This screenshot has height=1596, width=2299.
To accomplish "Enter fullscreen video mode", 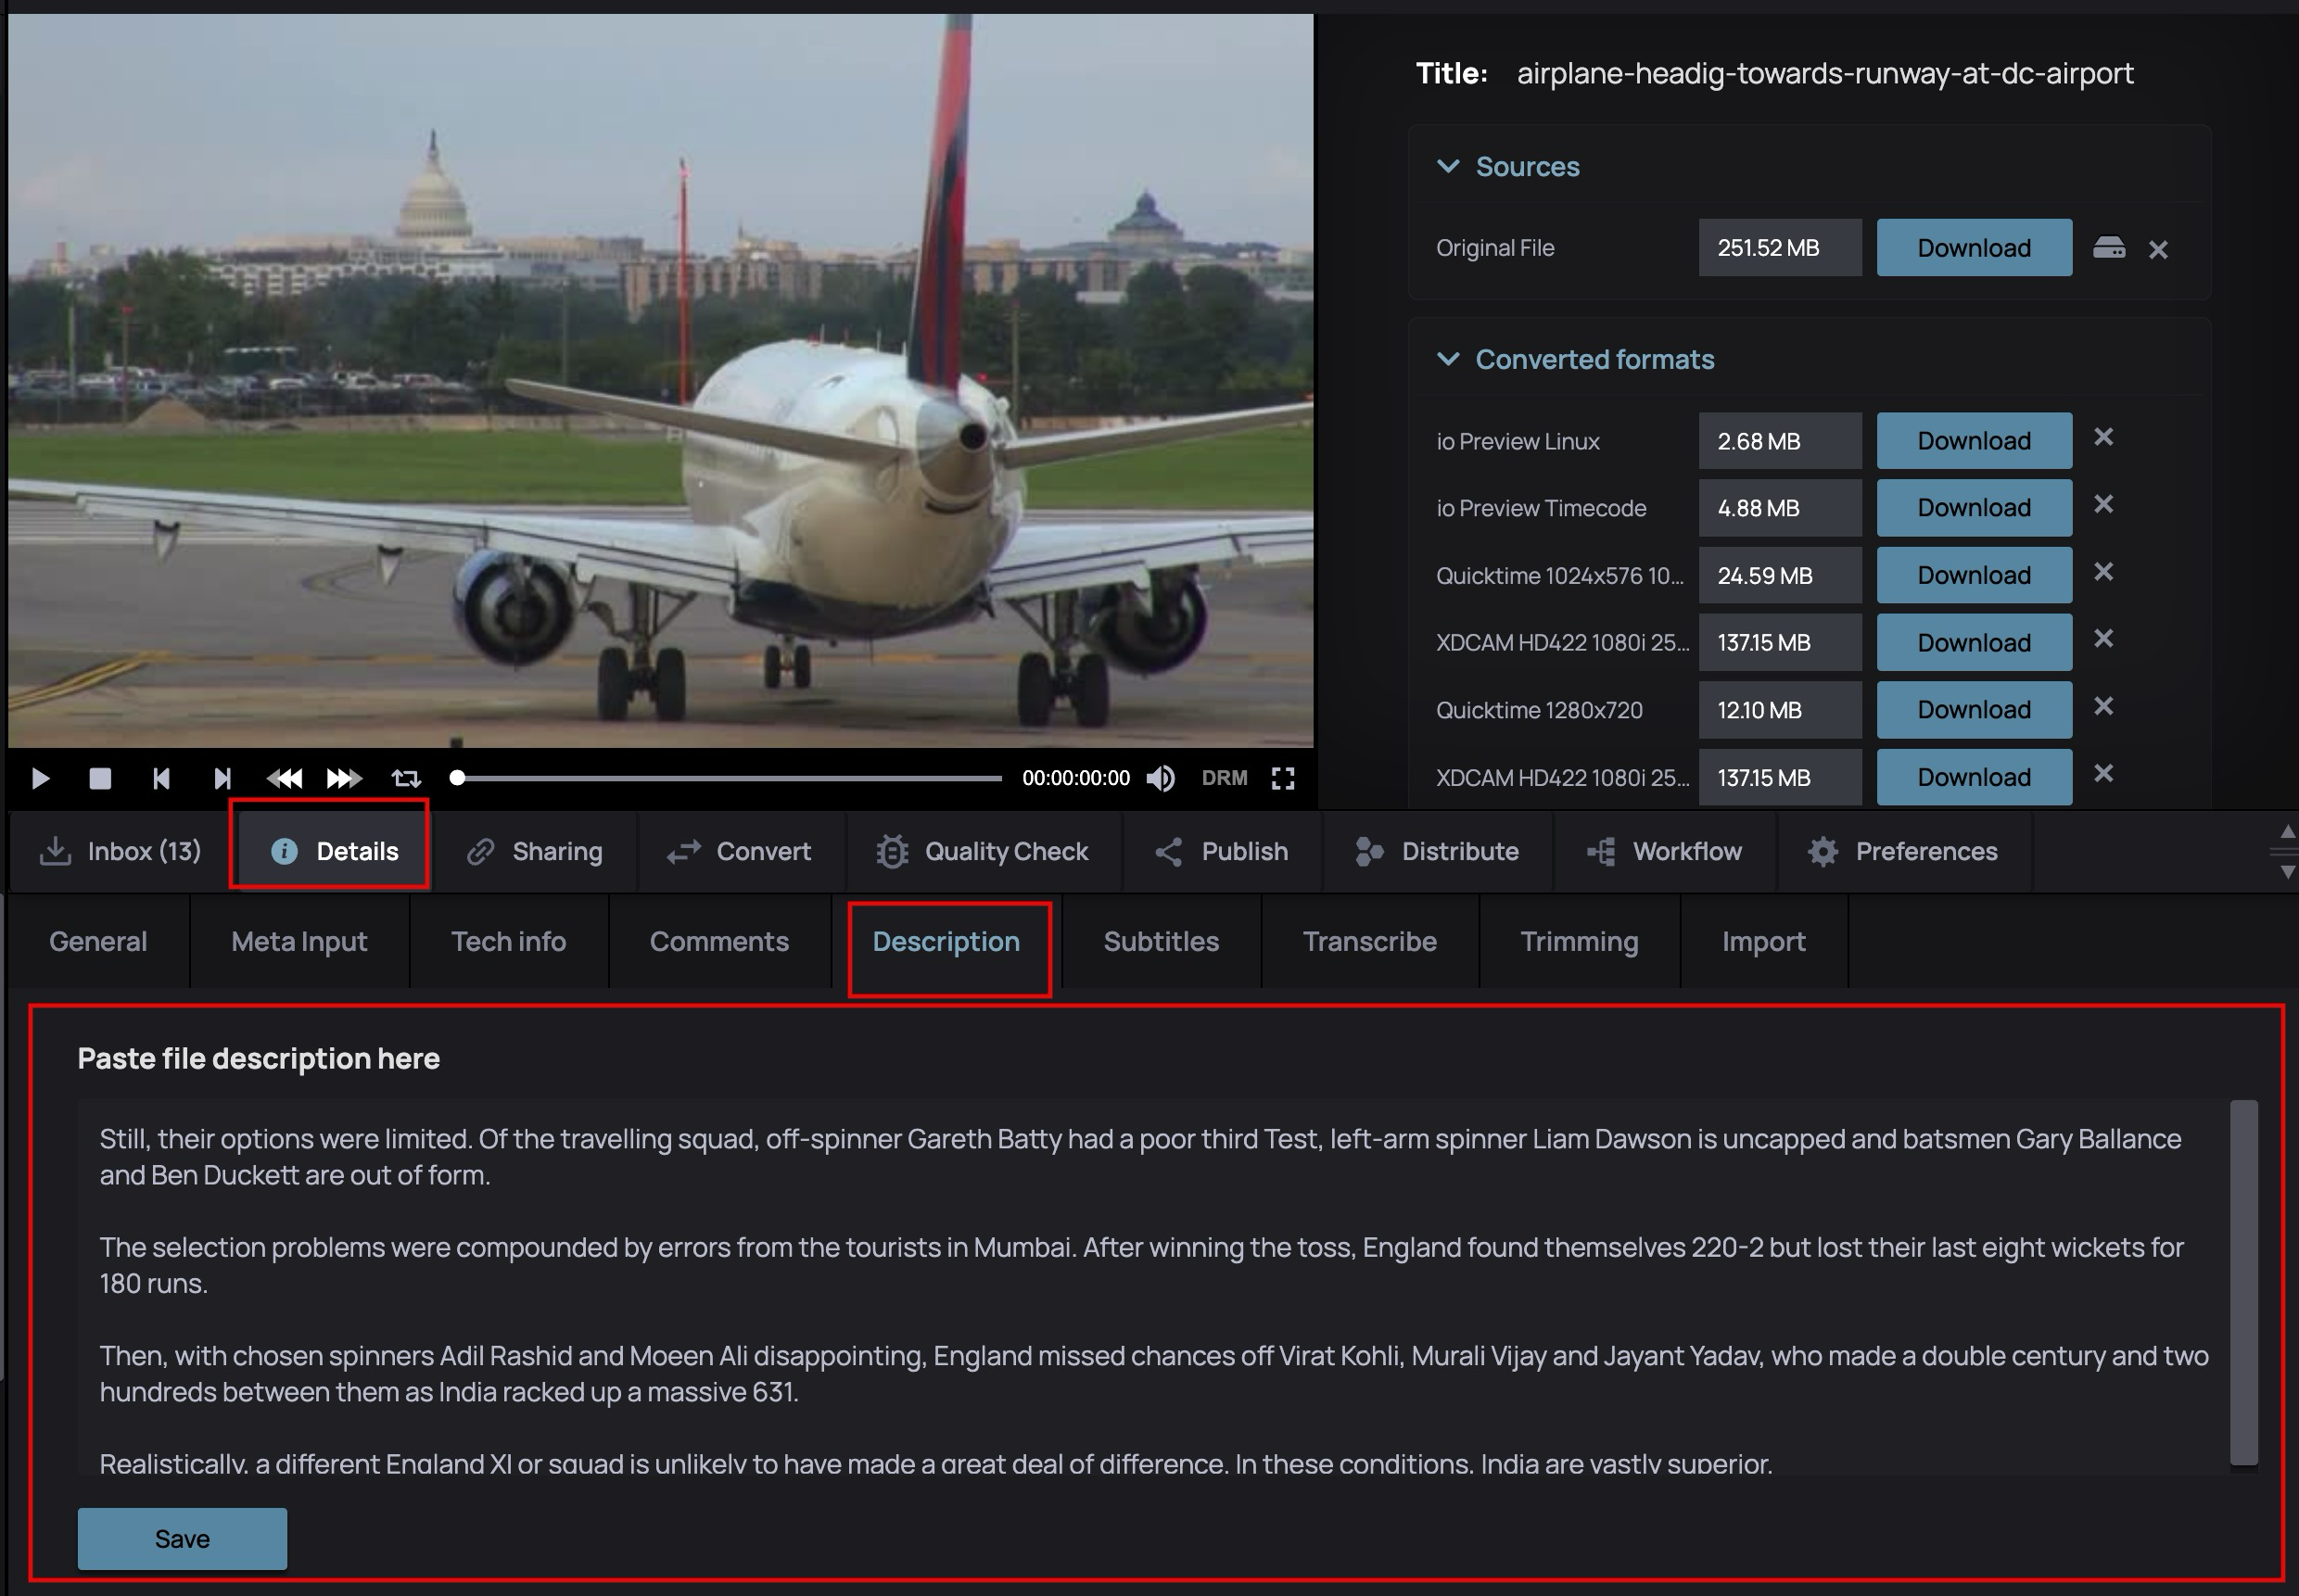I will 1283,778.
